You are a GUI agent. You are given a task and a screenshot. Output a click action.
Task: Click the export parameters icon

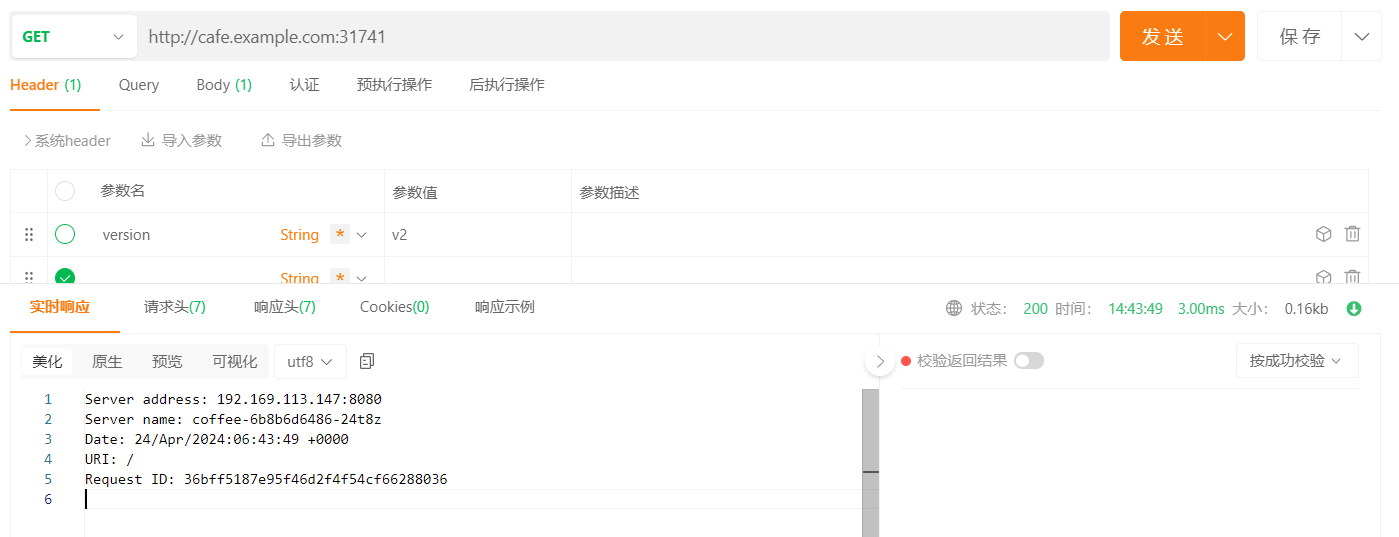click(267, 141)
